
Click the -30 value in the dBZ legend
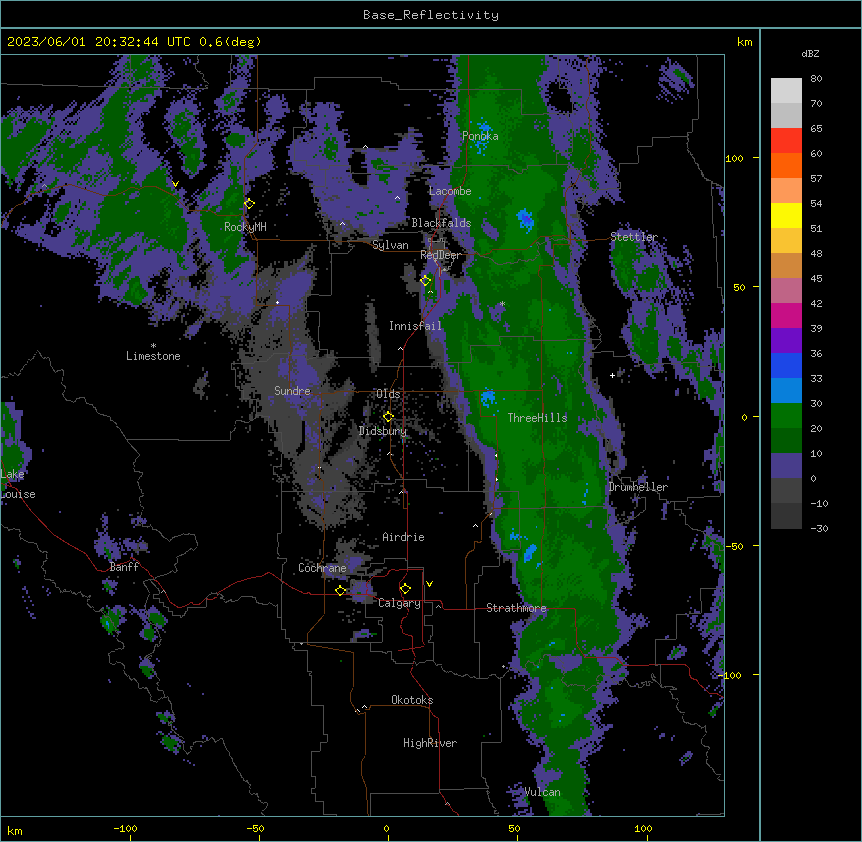819,528
